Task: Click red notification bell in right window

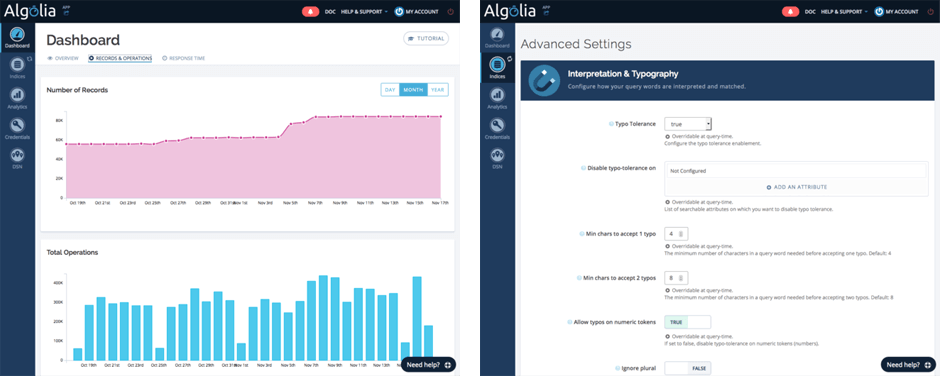Action: (x=791, y=11)
